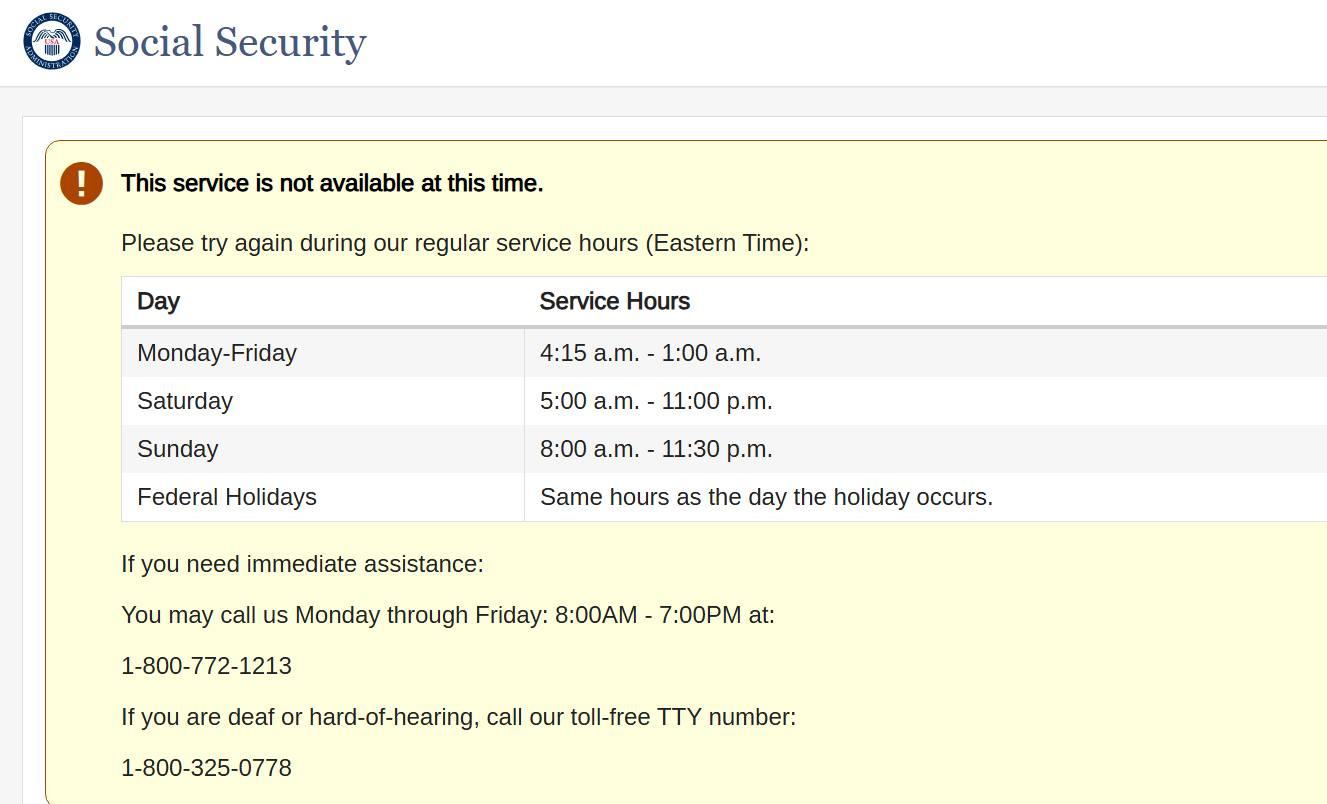The width and height of the screenshot is (1327, 804).
Task: Click the alert icon next to the error message
Action: (x=82, y=183)
